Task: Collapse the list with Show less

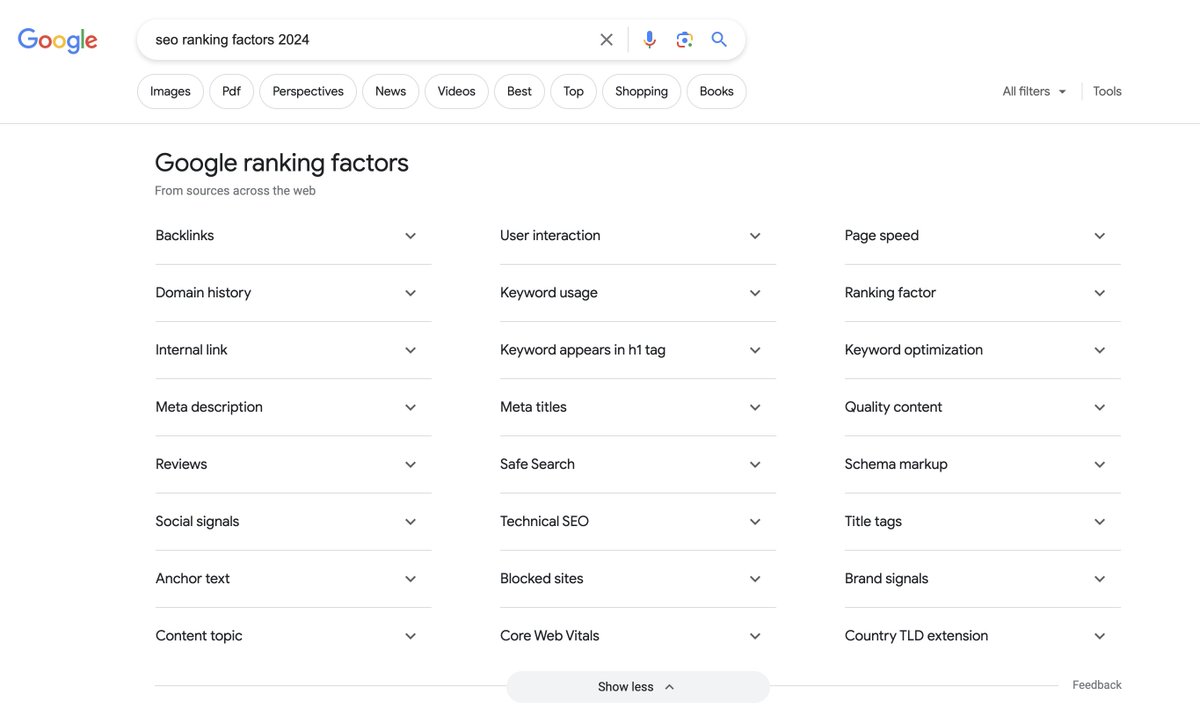Action: (x=638, y=687)
